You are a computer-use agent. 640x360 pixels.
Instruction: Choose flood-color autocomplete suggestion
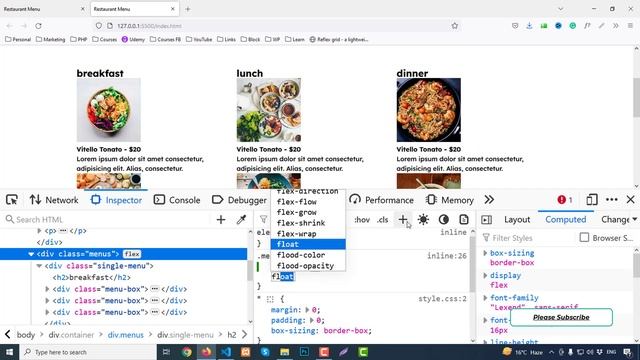pyautogui.click(x=308, y=255)
